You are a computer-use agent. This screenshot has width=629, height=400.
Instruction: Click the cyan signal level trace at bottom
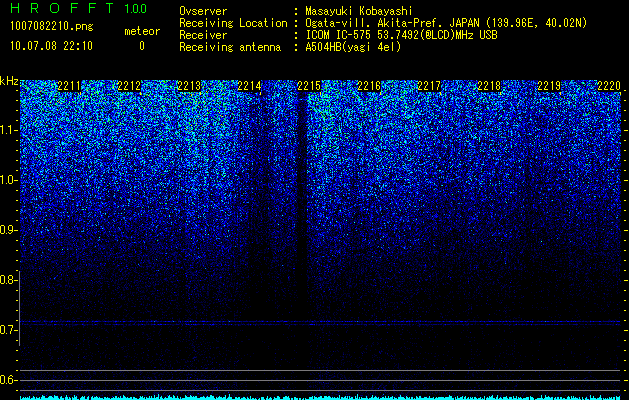point(320,398)
